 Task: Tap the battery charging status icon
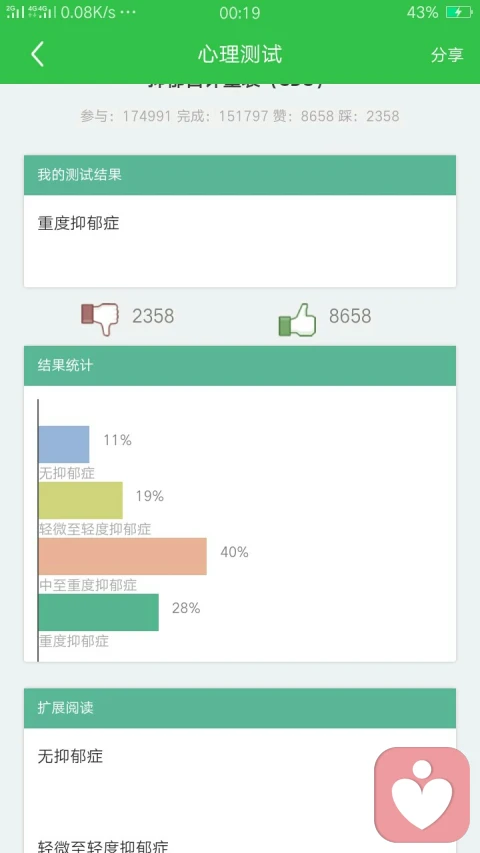[x=459, y=12]
